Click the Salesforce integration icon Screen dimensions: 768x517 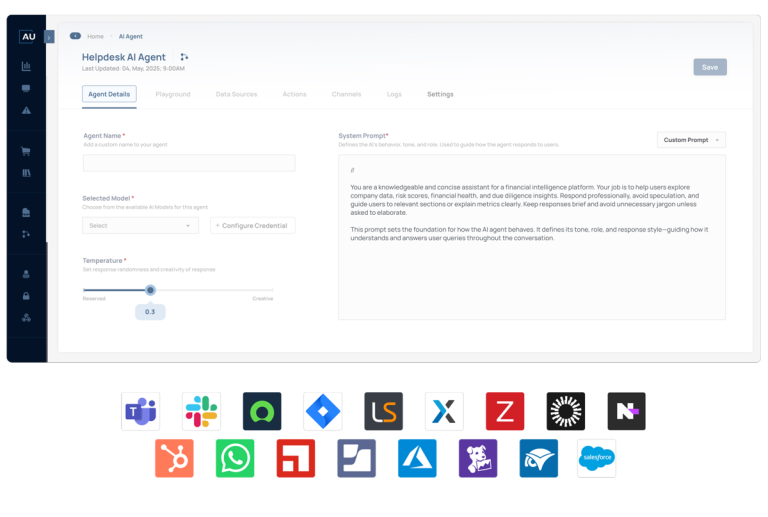coord(597,458)
